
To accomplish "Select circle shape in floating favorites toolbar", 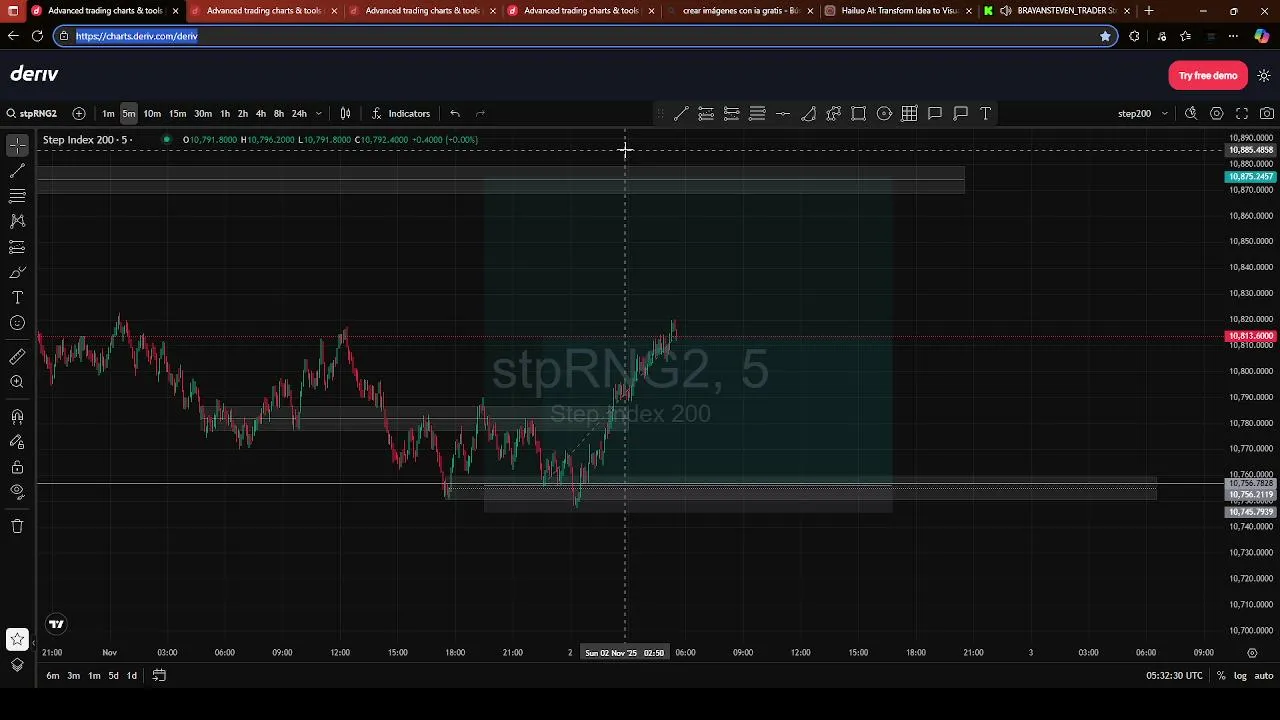I will point(884,114).
